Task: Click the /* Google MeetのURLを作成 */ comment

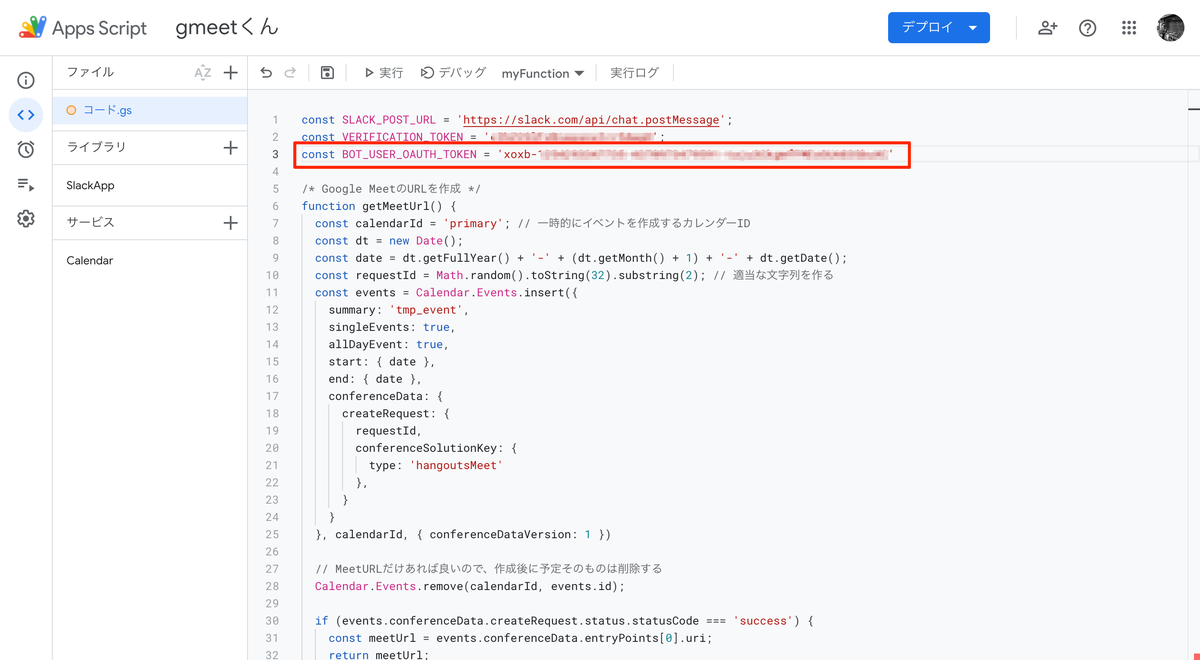Action: [391, 189]
